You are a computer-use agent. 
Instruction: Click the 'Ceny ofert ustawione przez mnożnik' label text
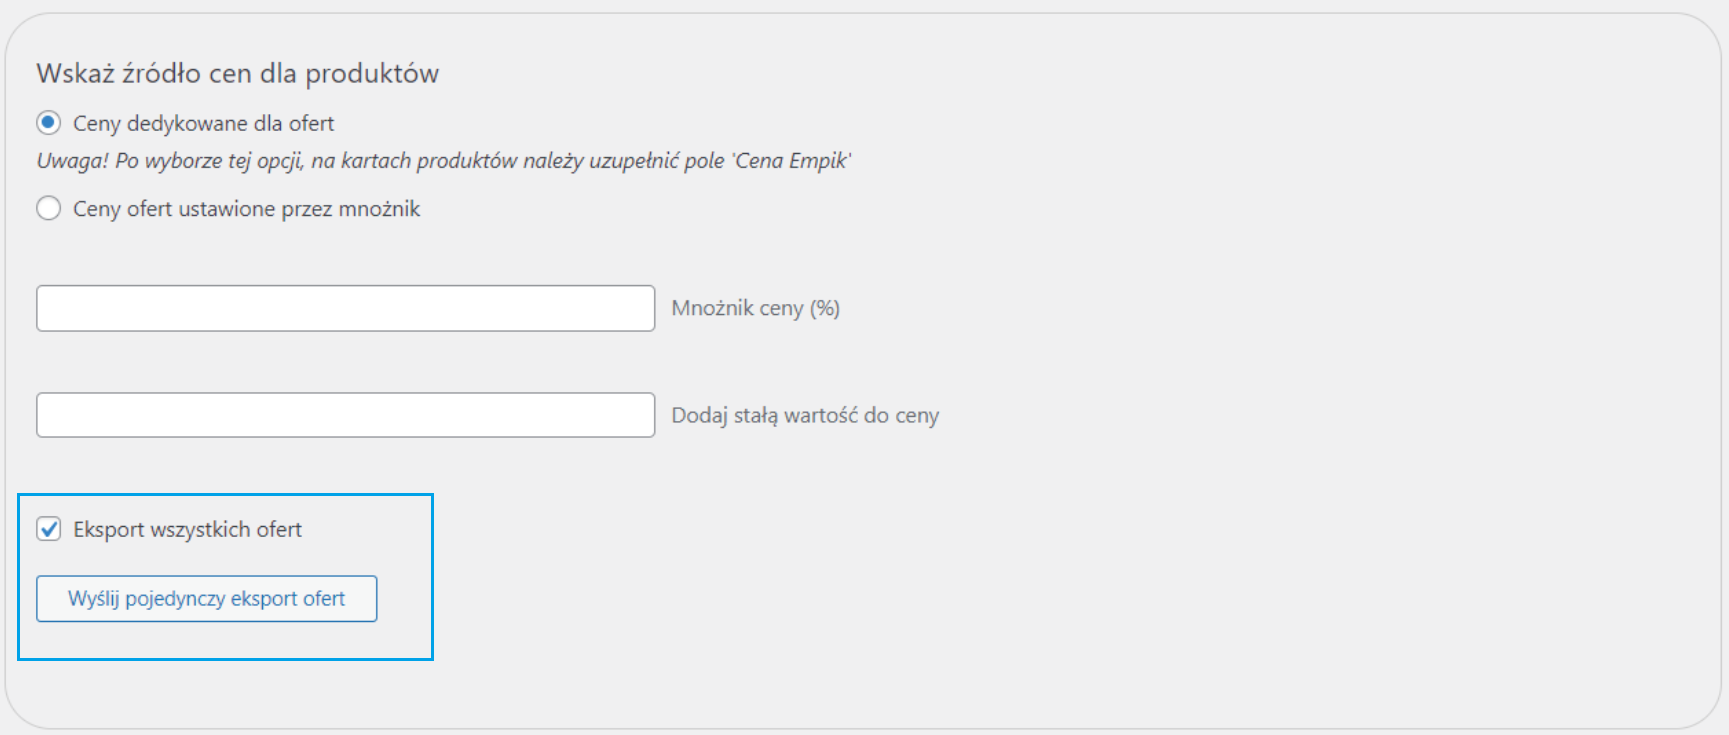pos(246,209)
